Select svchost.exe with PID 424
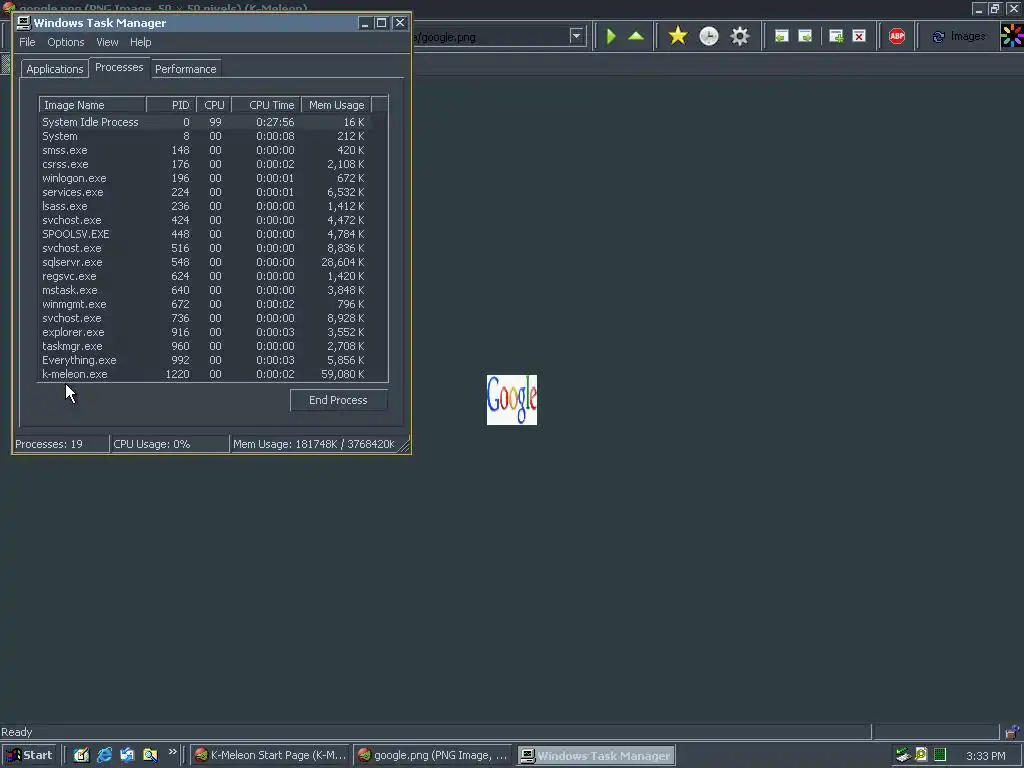Screen dimensions: 1024x768 204,220
